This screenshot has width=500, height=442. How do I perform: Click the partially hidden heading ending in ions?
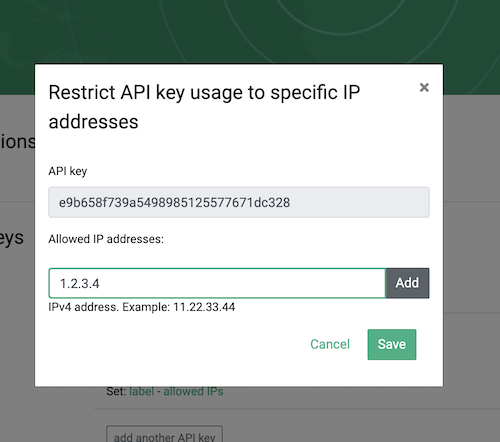point(17,142)
